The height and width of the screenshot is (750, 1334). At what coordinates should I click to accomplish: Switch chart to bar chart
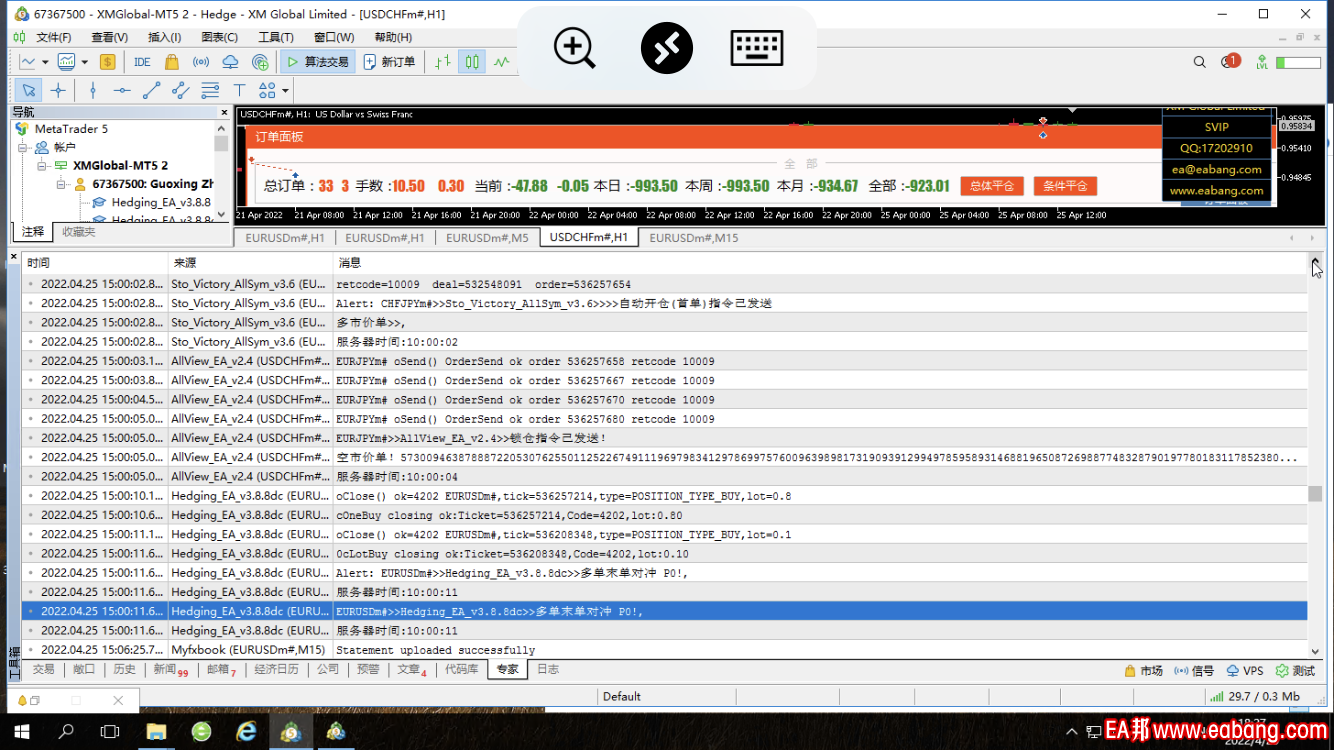click(x=443, y=62)
